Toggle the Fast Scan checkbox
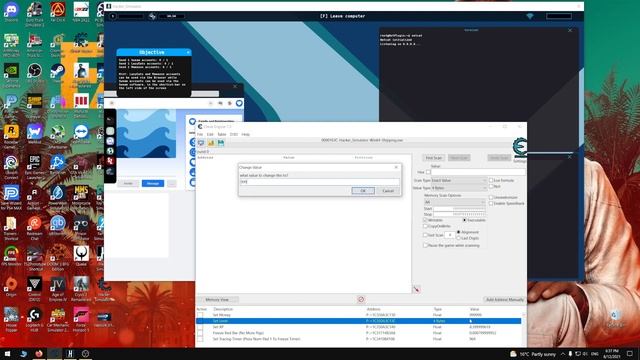 [x=425, y=235]
